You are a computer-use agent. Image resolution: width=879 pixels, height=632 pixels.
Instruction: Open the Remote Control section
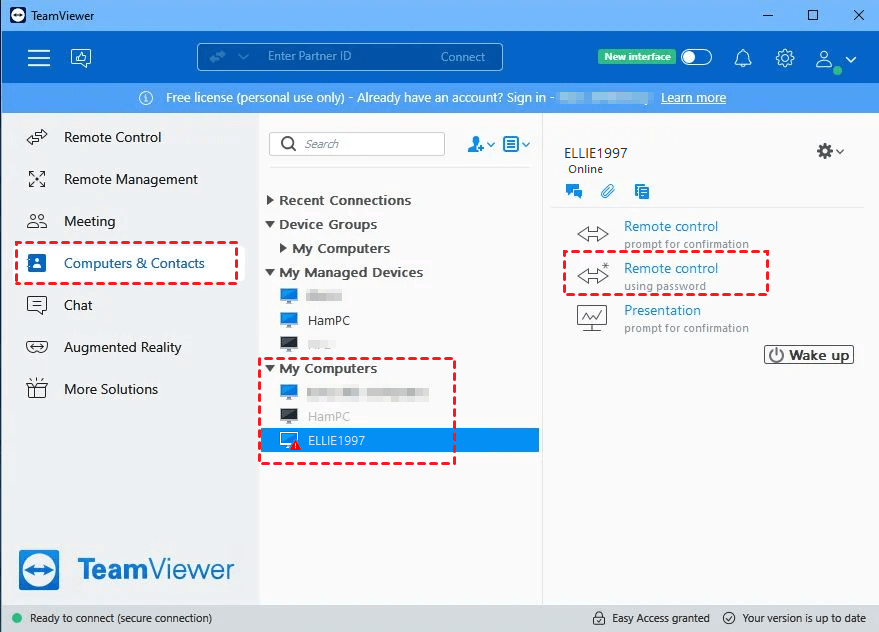click(x=112, y=137)
